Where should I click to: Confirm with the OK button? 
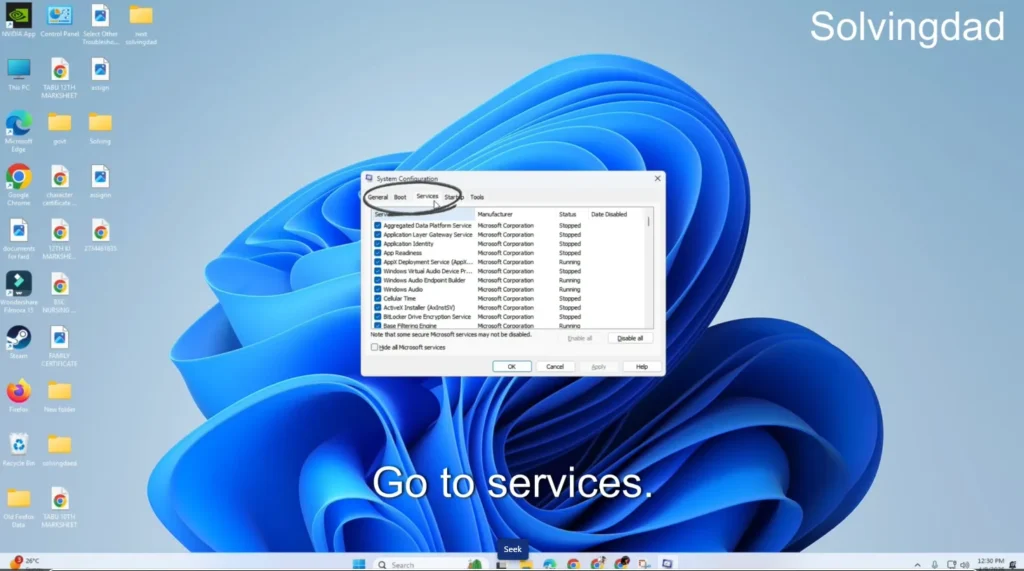[x=511, y=367]
